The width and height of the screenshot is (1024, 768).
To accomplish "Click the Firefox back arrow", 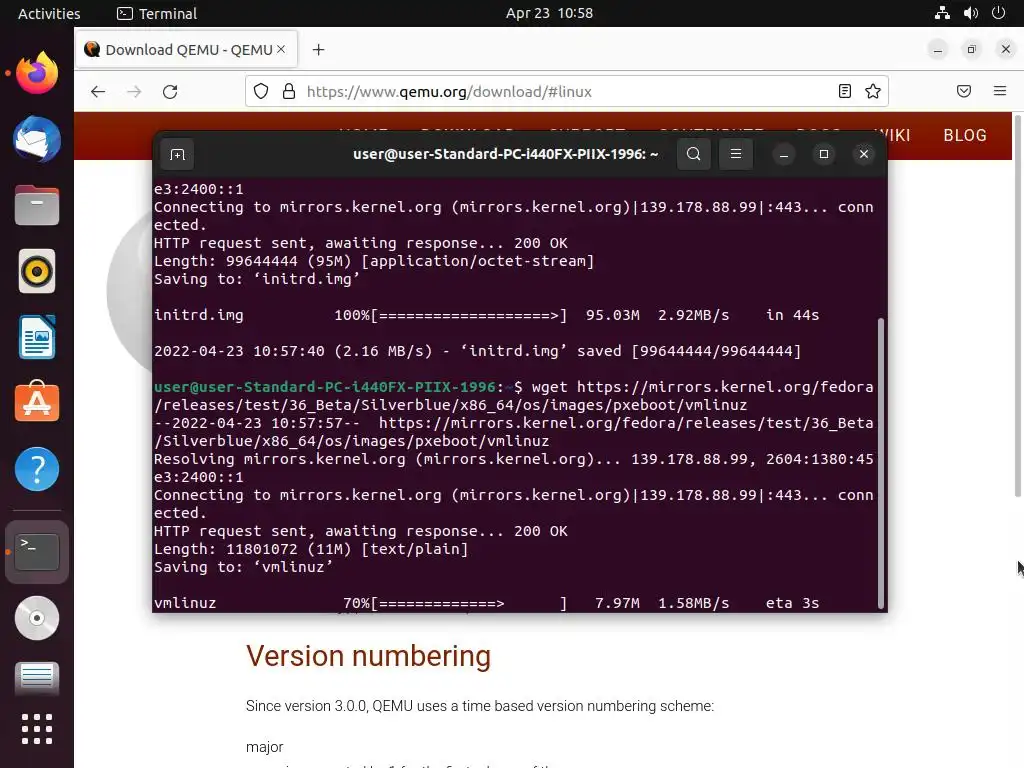I will [x=98, y=91].
